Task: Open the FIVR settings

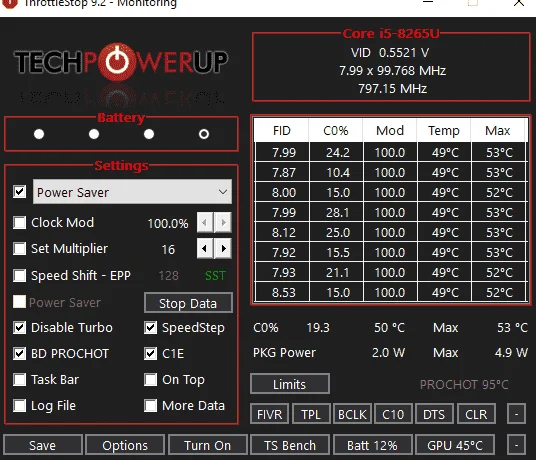Action: click(x=270, y=414)
